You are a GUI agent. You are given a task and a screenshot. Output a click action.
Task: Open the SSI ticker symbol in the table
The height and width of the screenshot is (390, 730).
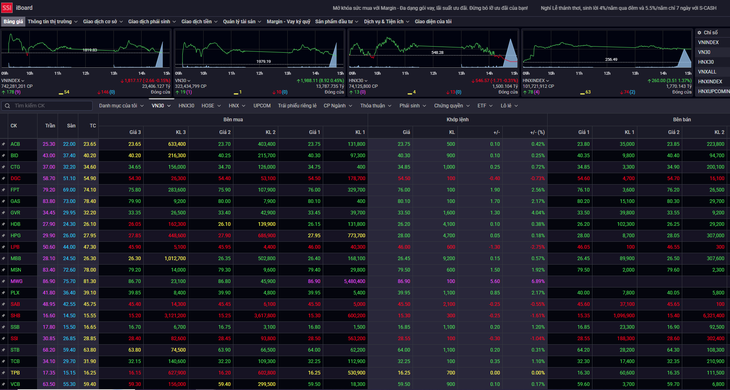[x=14, y=338]
